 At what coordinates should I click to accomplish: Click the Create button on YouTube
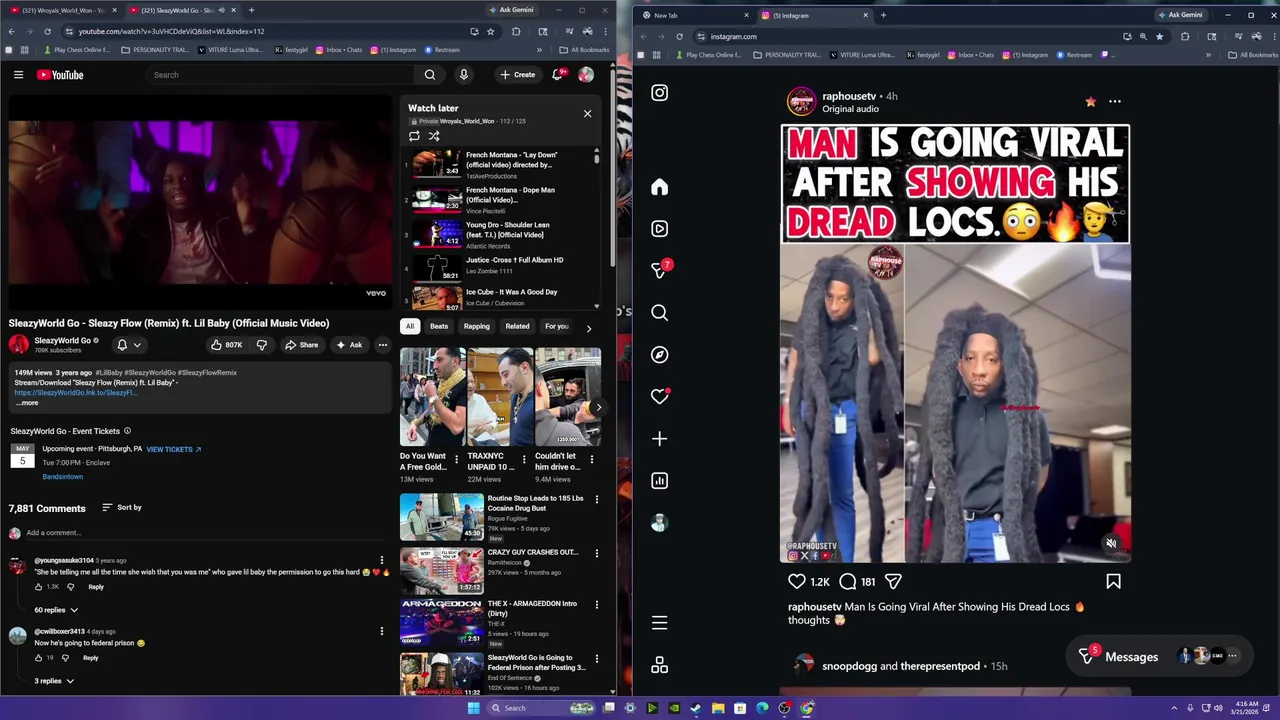(x=518, y=75)
